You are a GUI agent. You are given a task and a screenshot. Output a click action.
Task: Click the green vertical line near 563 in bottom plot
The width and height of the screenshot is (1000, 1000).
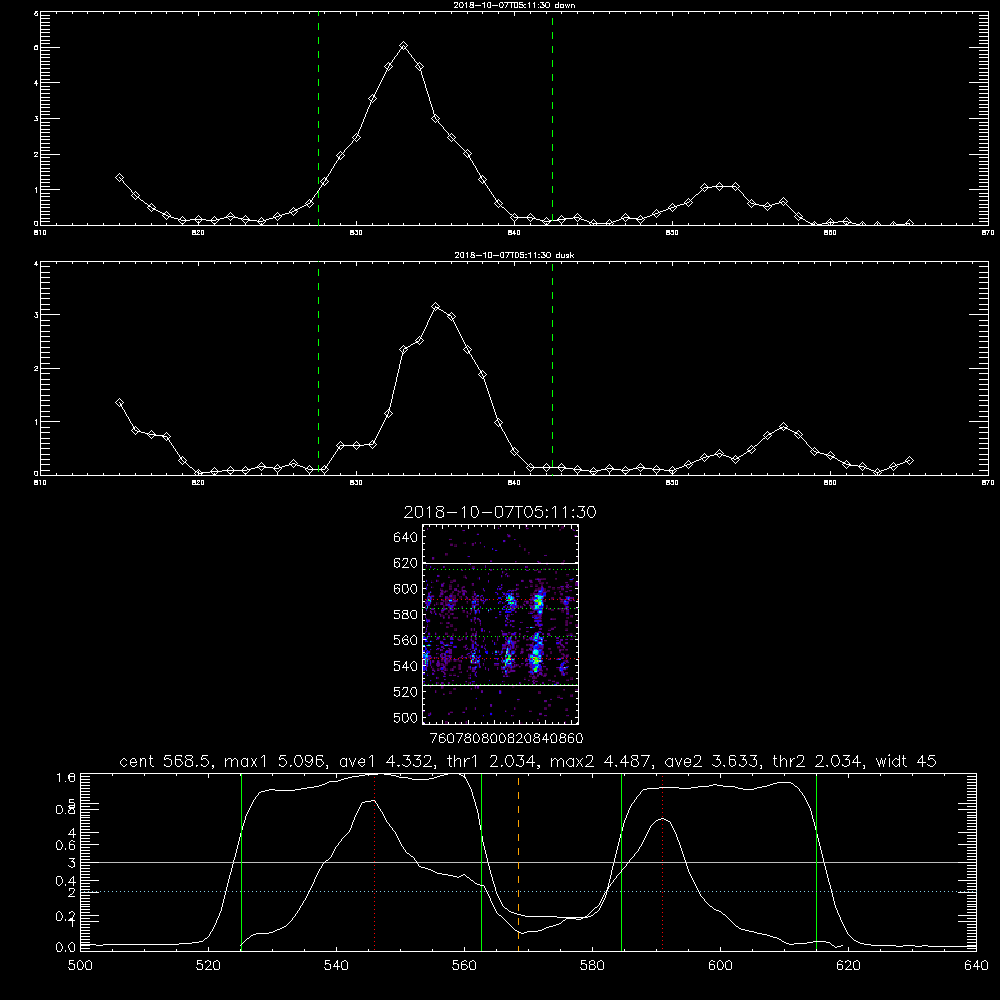pos(482,861)
